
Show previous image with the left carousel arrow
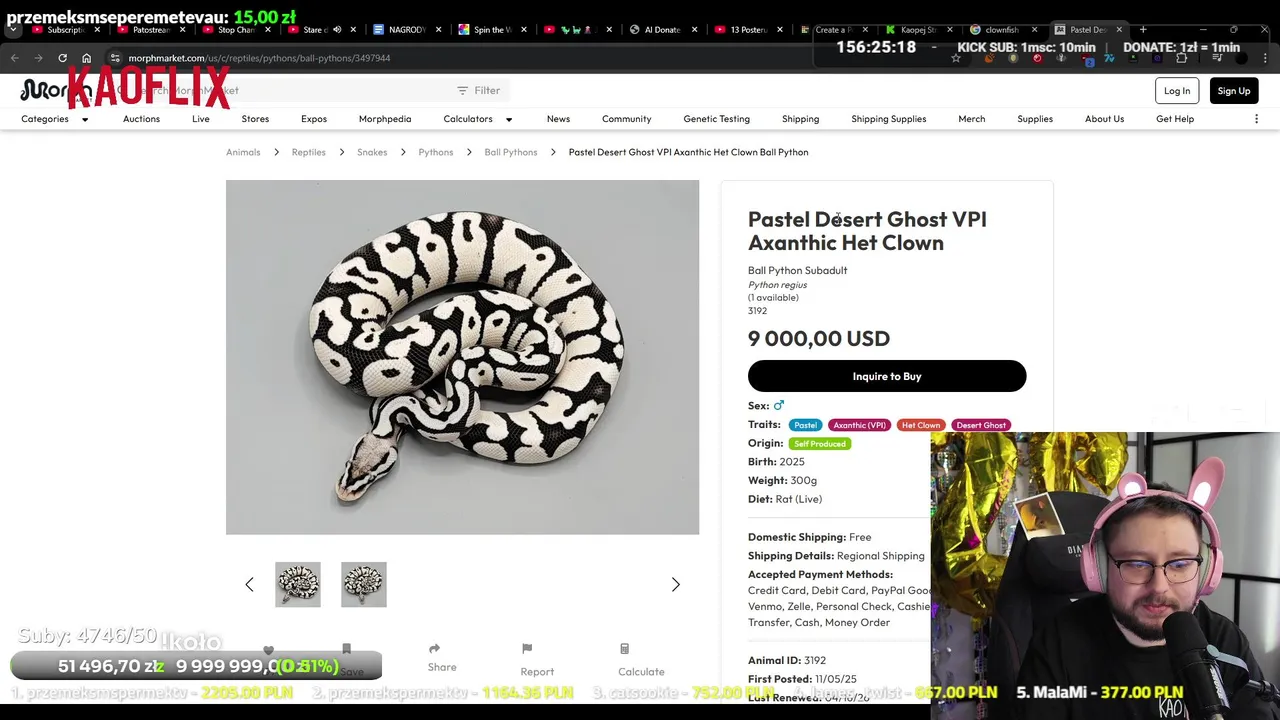(249, 584)
